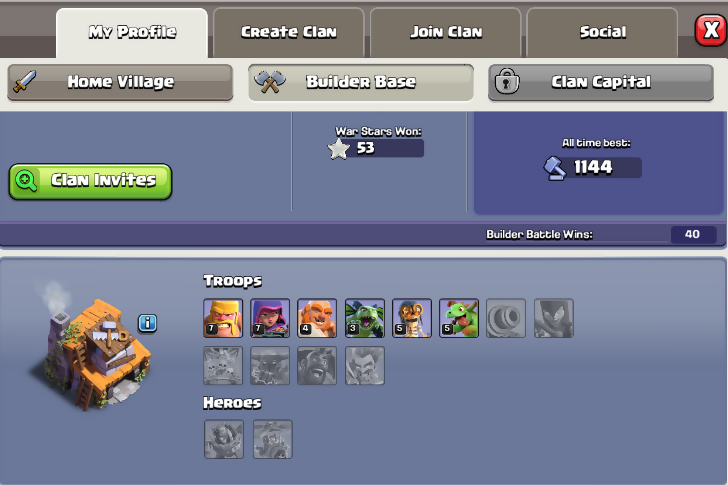Switch to the Create Clan tab
The image size is (728, 485).
[x=289, y=32]
